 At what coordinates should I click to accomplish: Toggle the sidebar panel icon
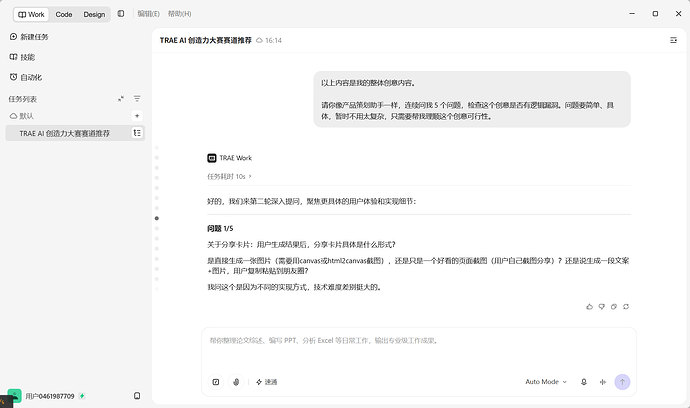click(121, 14)
